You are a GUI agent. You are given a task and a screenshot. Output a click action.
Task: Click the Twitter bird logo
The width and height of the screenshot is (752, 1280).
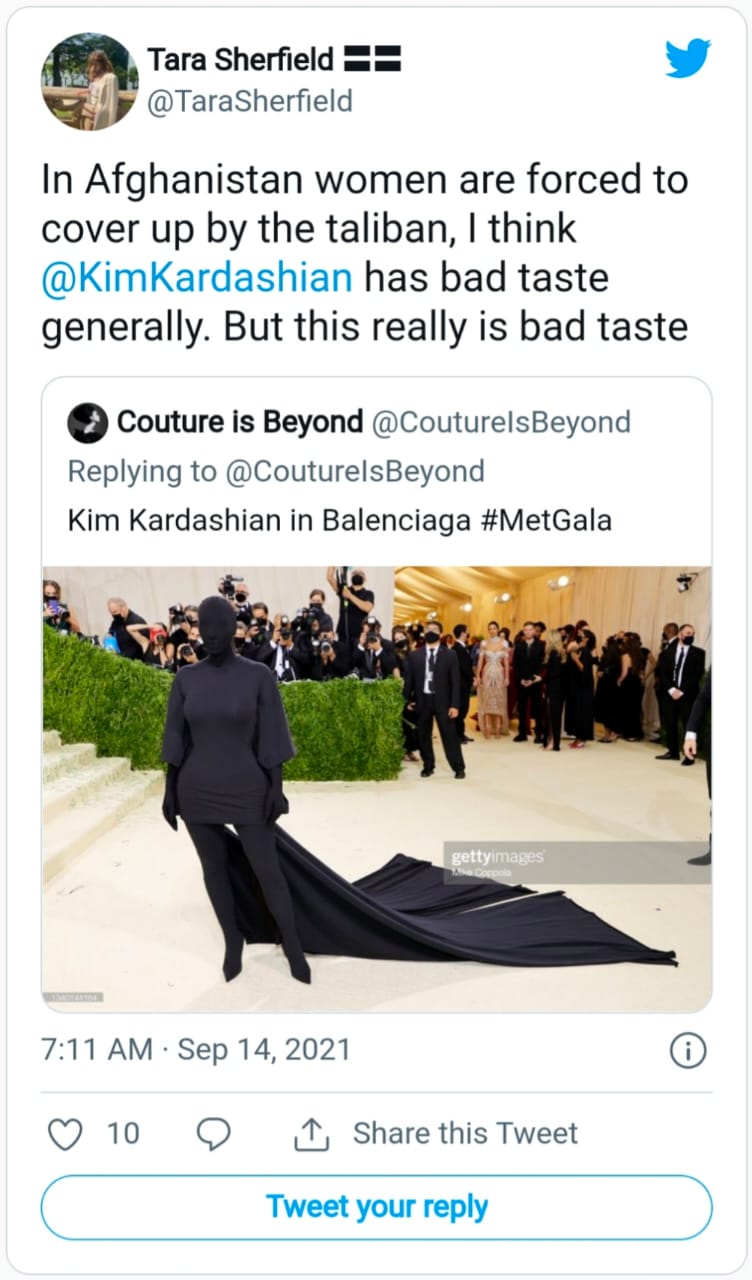click(x=687, y=58)
